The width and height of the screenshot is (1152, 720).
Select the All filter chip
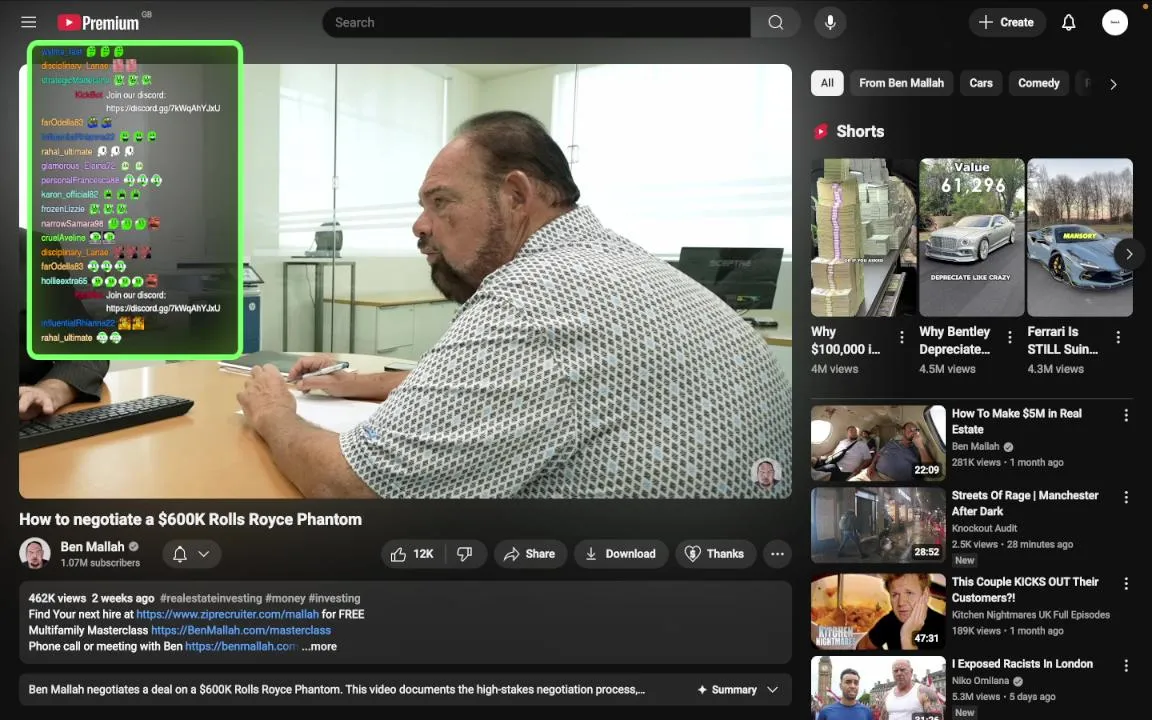pyautogui.click(x=827, y=83)
